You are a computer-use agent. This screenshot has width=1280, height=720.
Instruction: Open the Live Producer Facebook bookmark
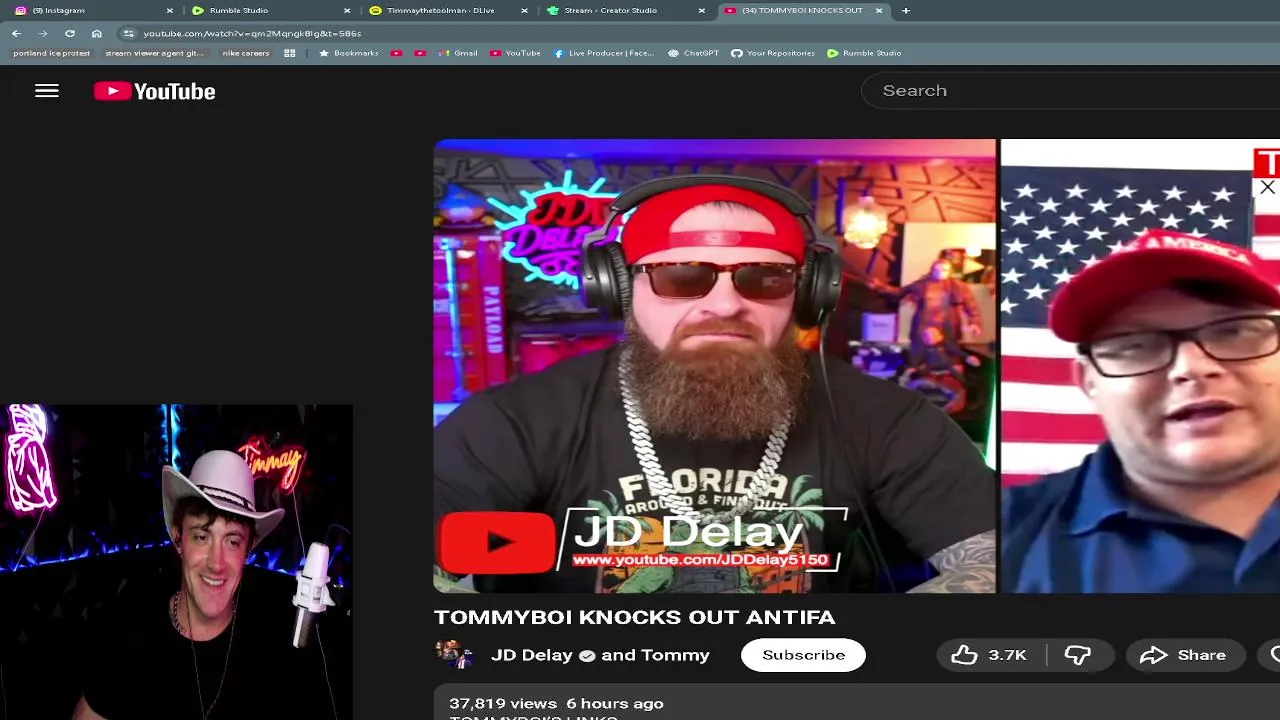tap(603, 53)
